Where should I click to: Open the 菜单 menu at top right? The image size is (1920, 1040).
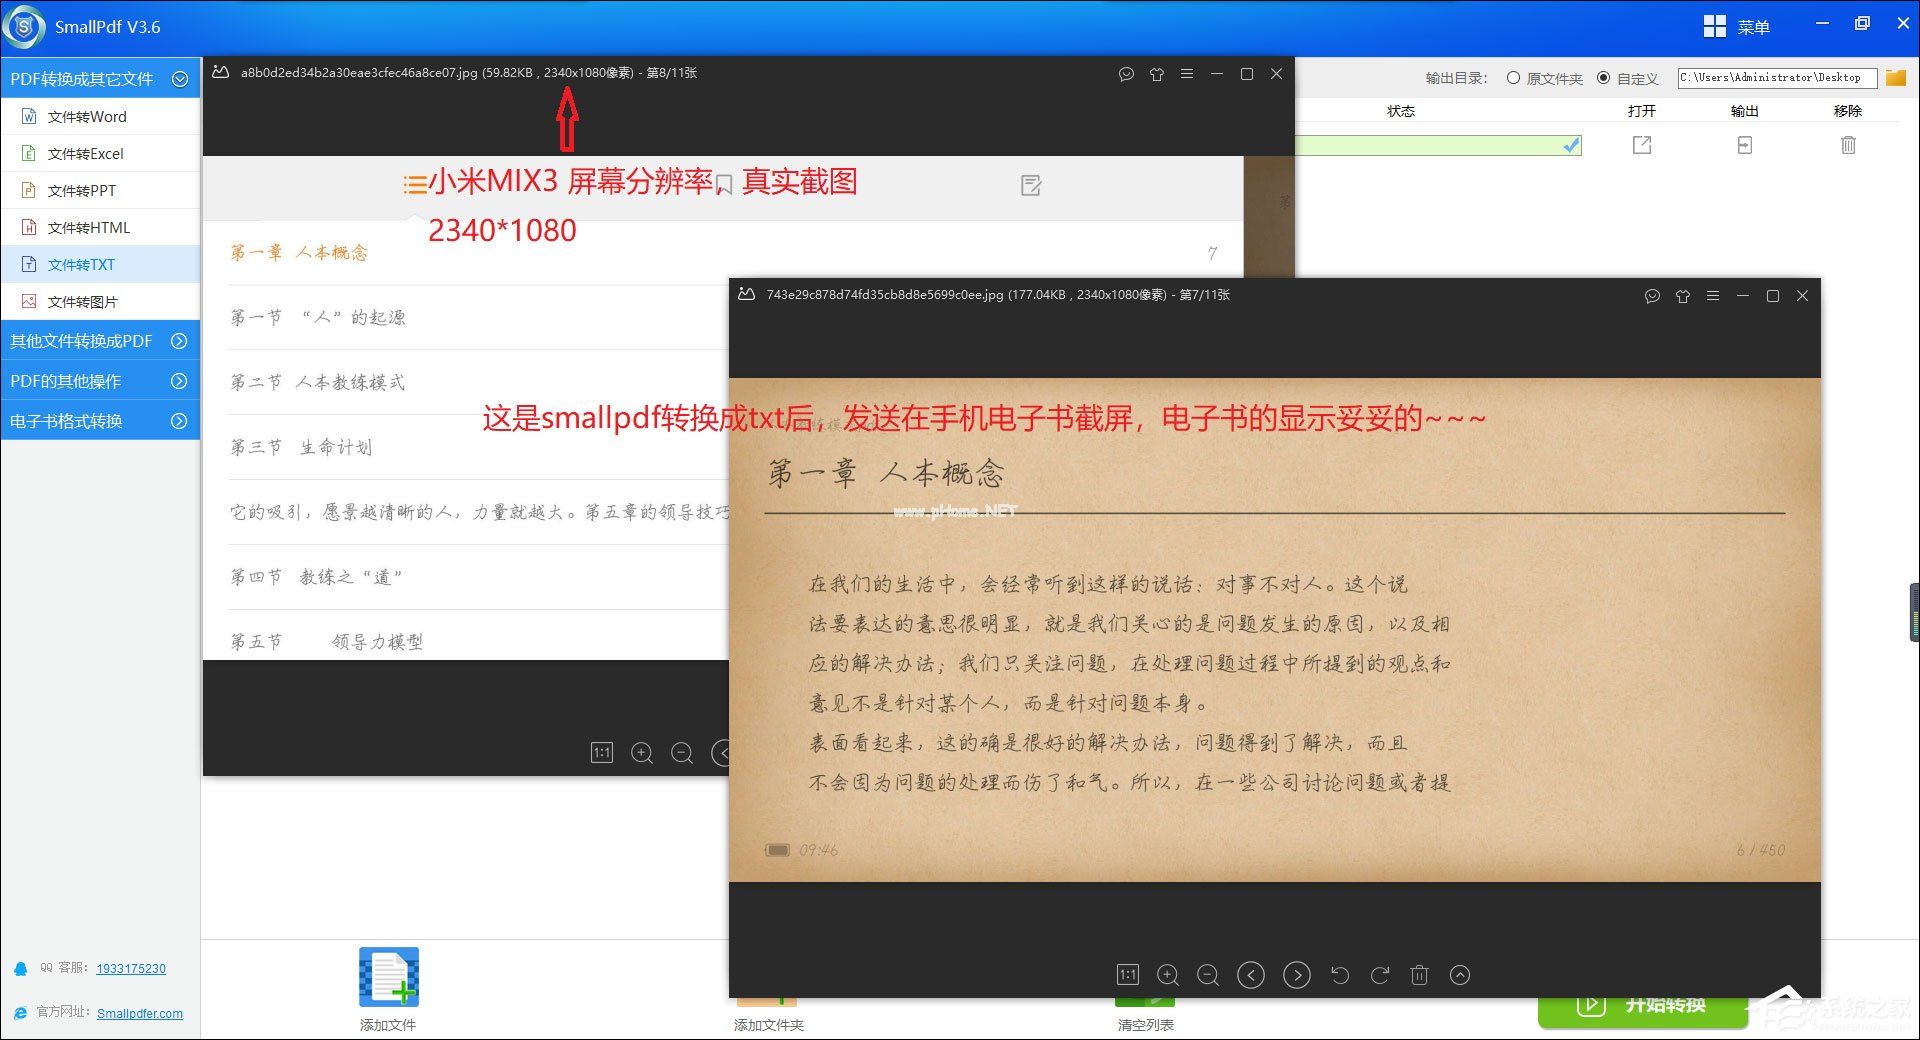click(x=1740, y=26)
